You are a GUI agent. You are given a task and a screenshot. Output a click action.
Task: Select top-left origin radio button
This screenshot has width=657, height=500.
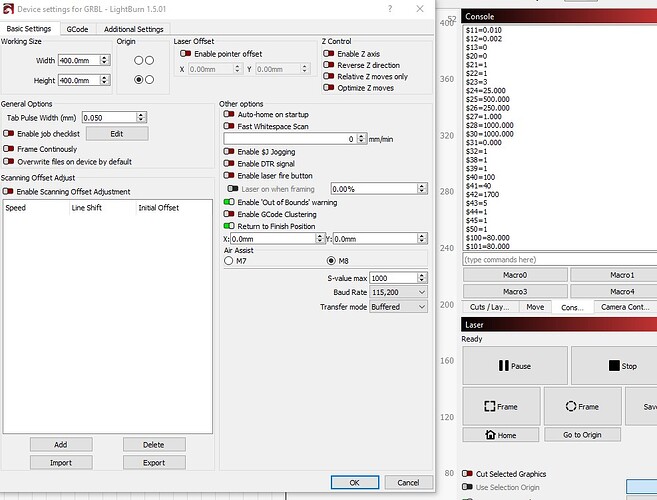139,60
